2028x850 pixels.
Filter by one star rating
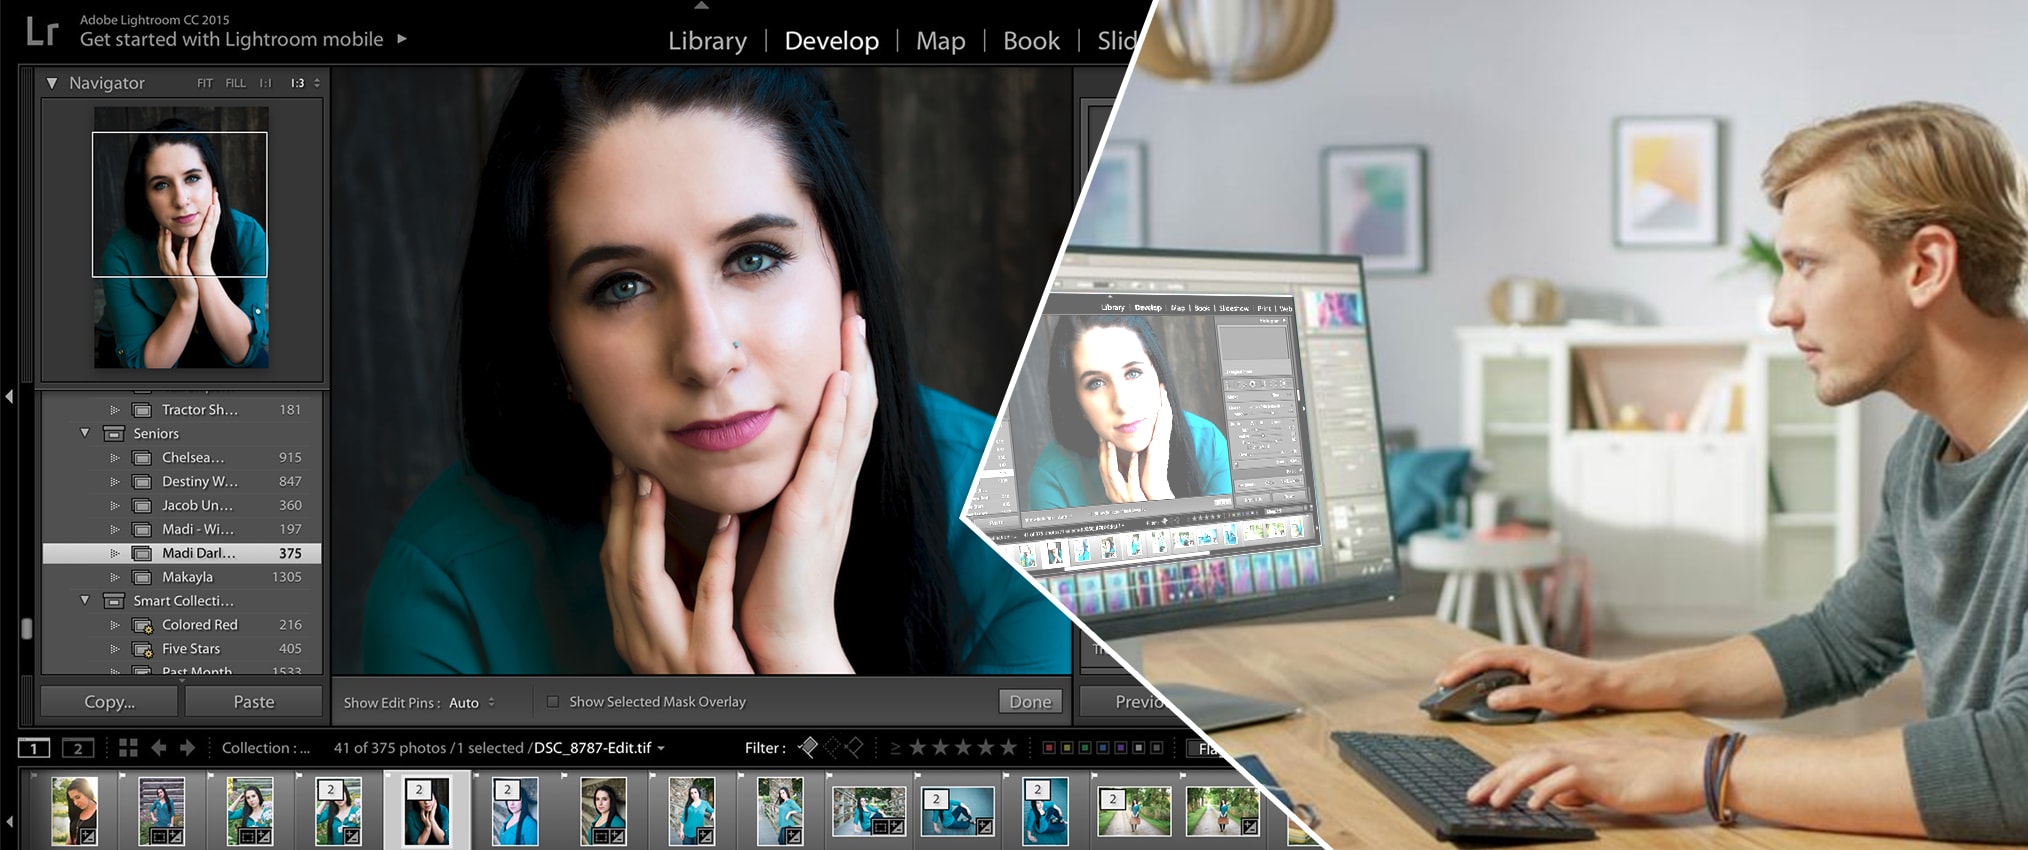click(x=917, y=747)
